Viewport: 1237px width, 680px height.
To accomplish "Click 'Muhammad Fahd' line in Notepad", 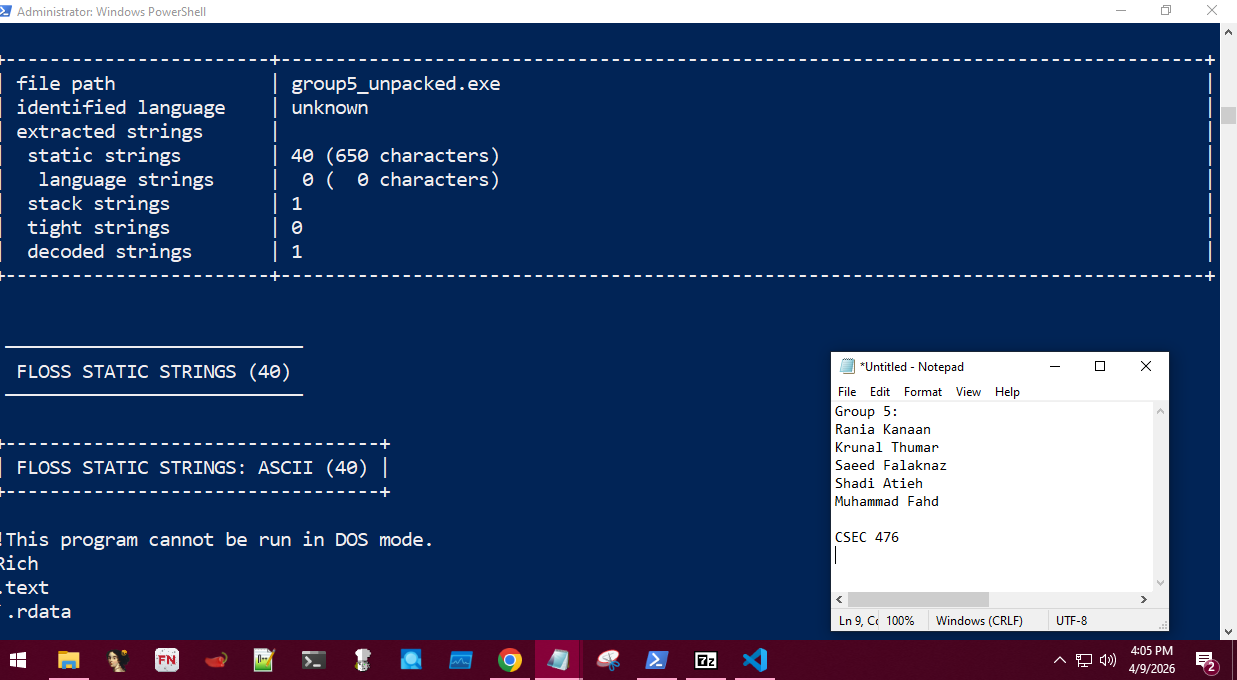I will click(887, 501).
